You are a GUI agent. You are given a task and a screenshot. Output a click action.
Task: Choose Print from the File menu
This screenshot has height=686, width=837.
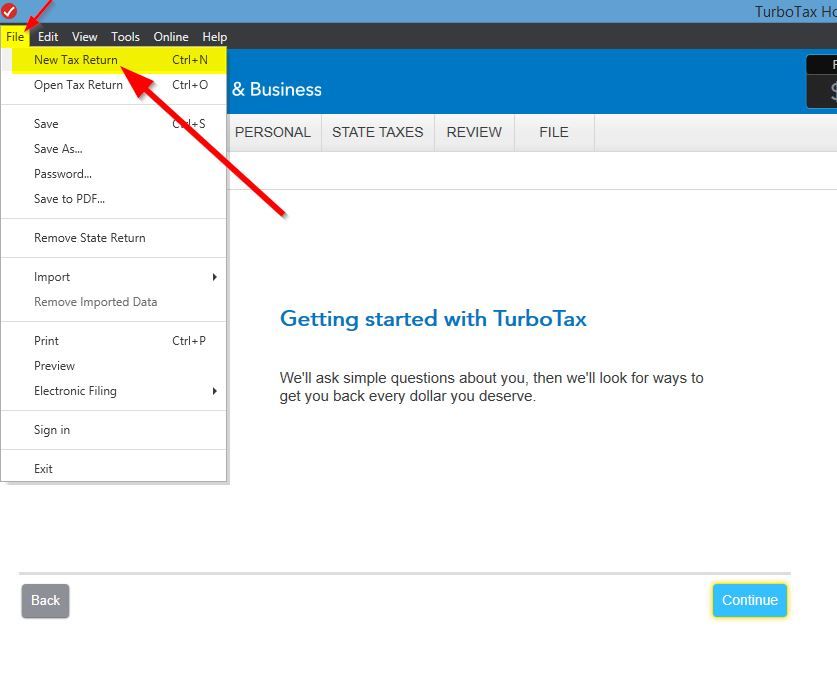[114, 341]
